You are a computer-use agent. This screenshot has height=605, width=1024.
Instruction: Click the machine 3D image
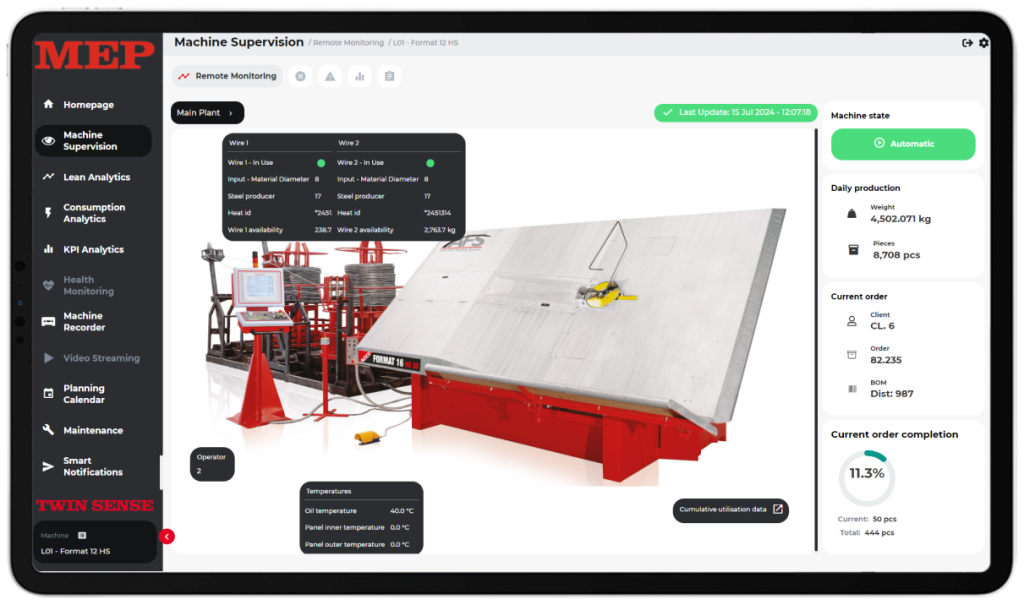click(496, 353)
